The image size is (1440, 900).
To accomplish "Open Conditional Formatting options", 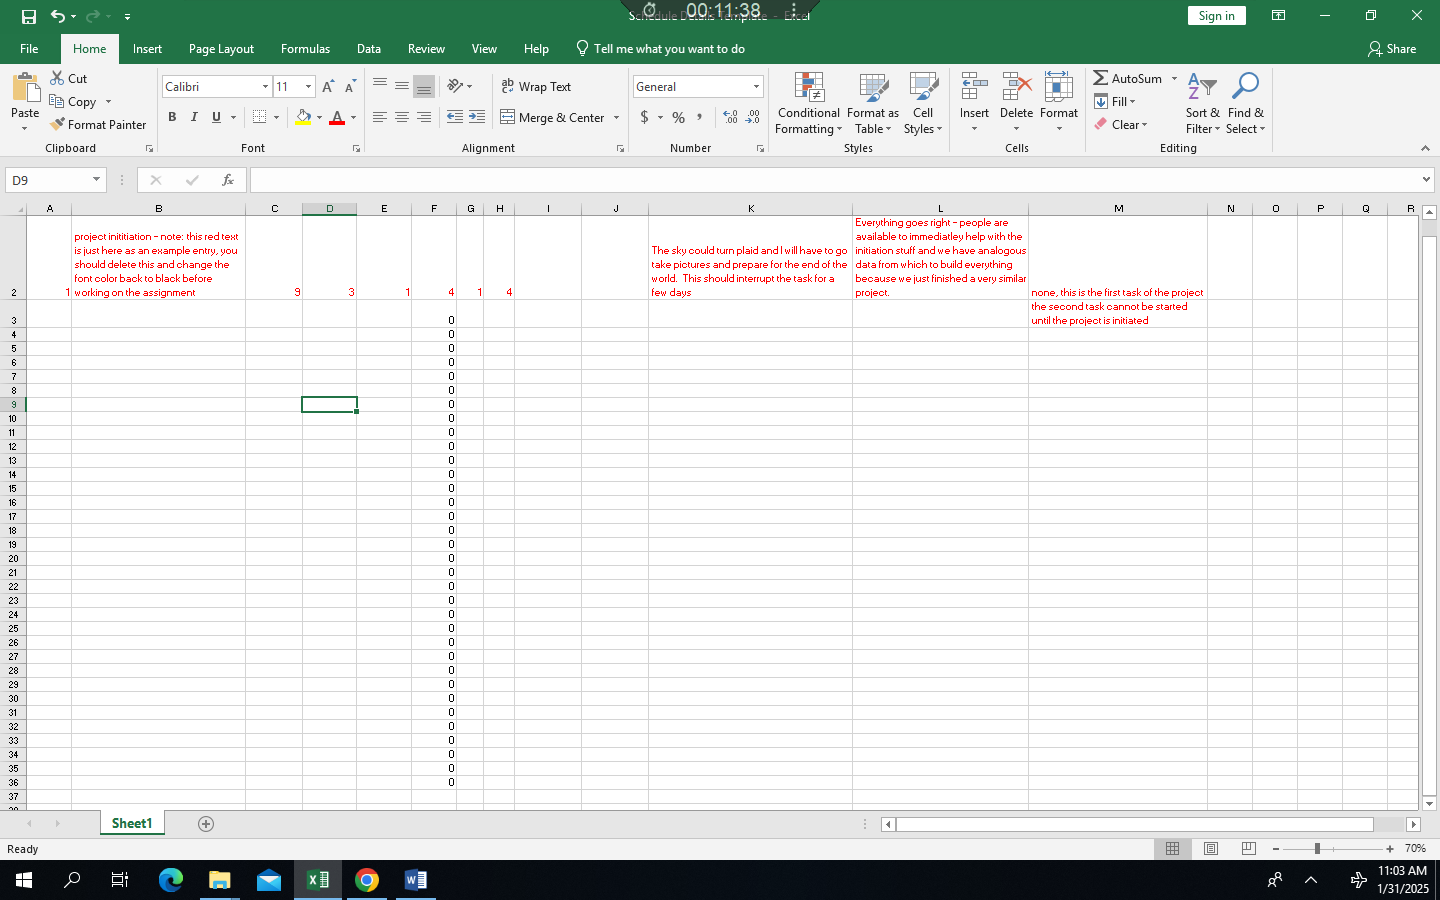I will point(808,104).
